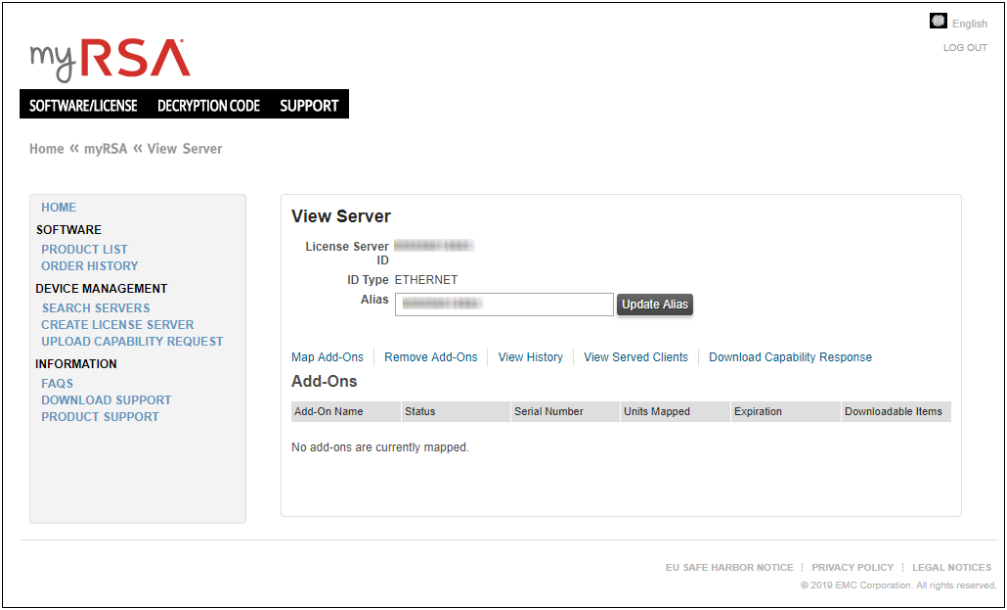The image size is (1007, 610).
Task: Go to View Served Clients
Action: click(x=635, y=357)
